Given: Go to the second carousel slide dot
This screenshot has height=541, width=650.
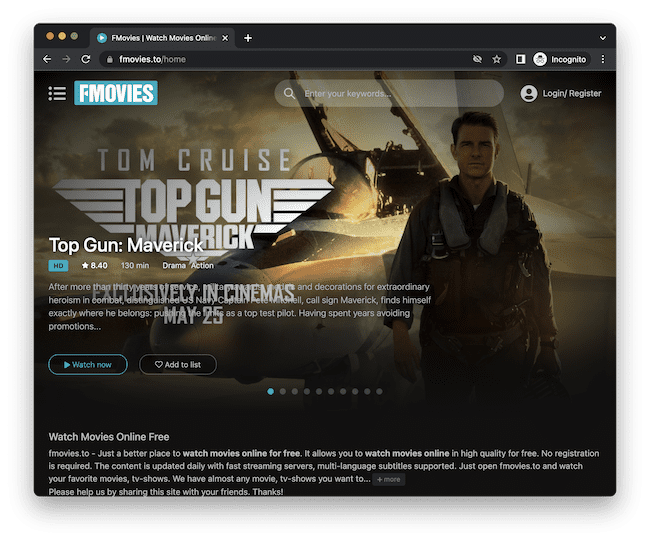Looking at the screenshot, I should 283,391.
